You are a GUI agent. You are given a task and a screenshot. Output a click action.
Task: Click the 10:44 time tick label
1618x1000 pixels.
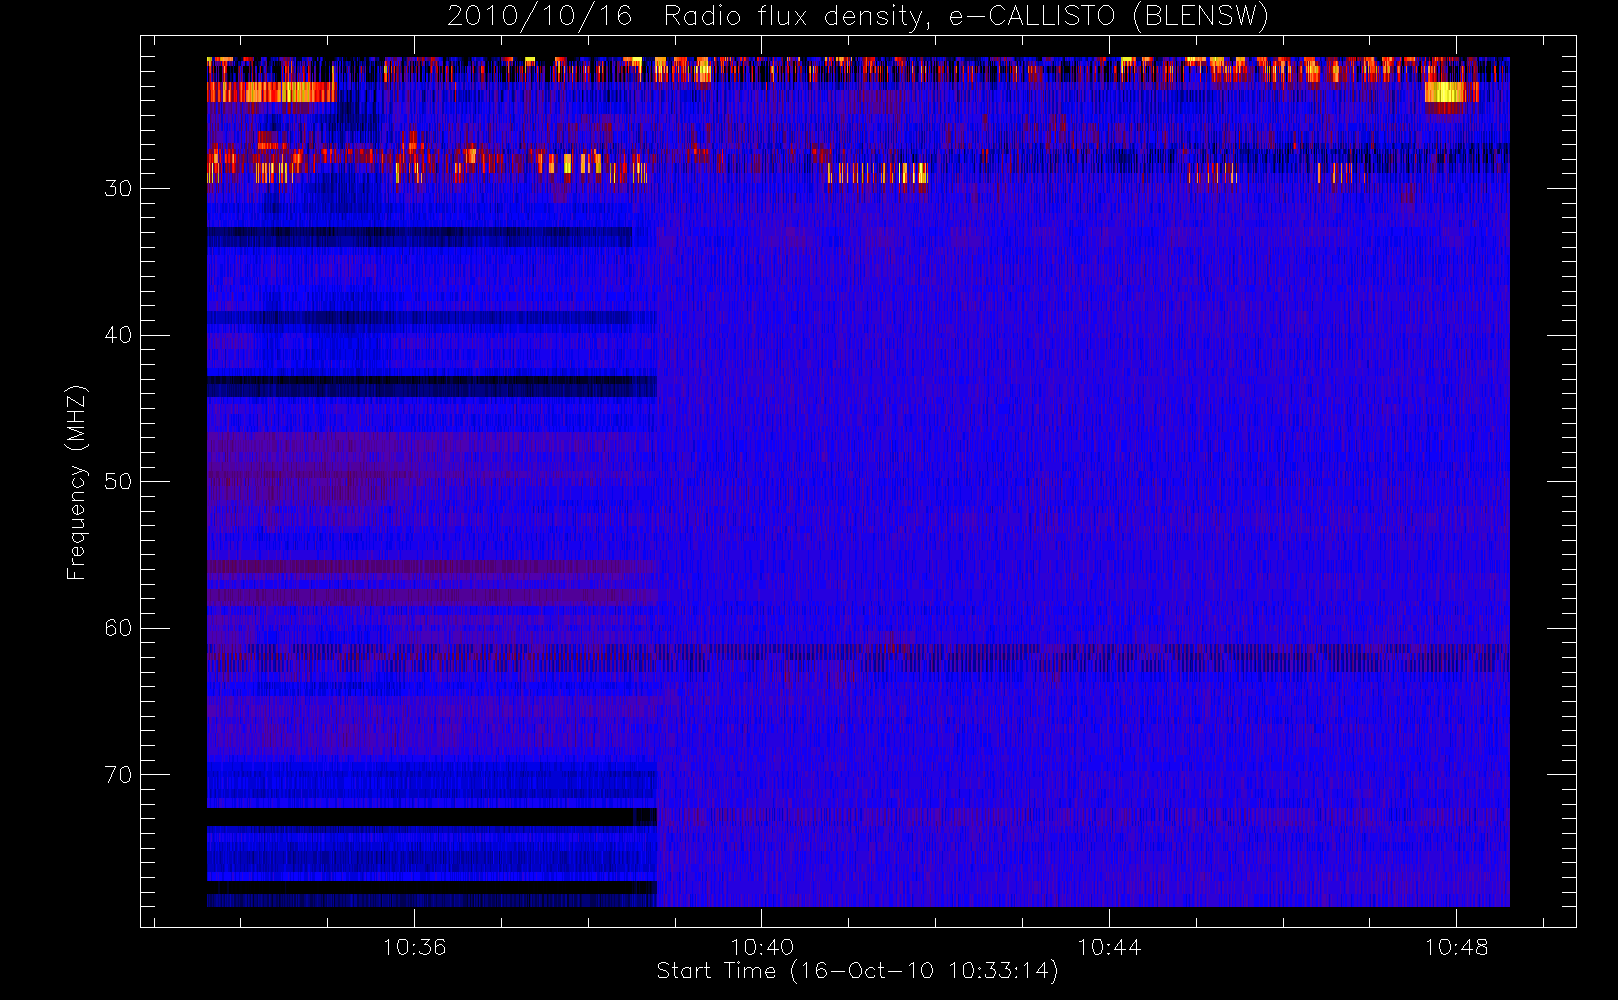(1109, 947)
